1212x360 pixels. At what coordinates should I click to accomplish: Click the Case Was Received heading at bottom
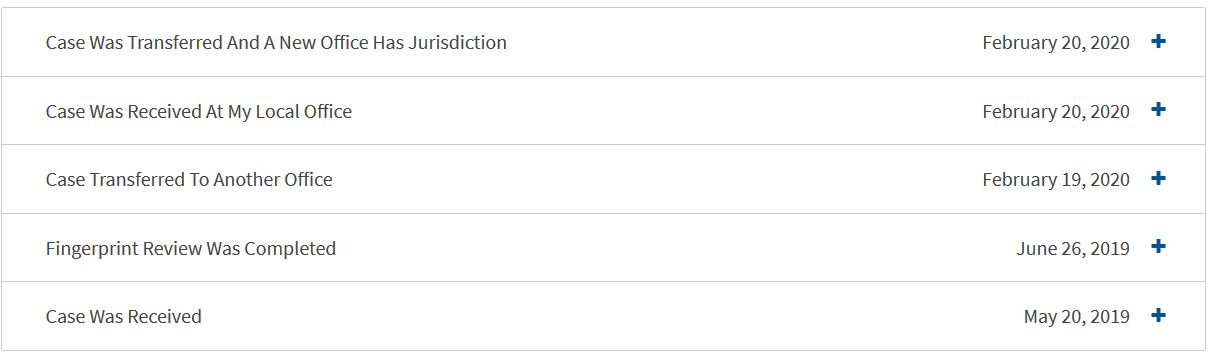(124, 316)
